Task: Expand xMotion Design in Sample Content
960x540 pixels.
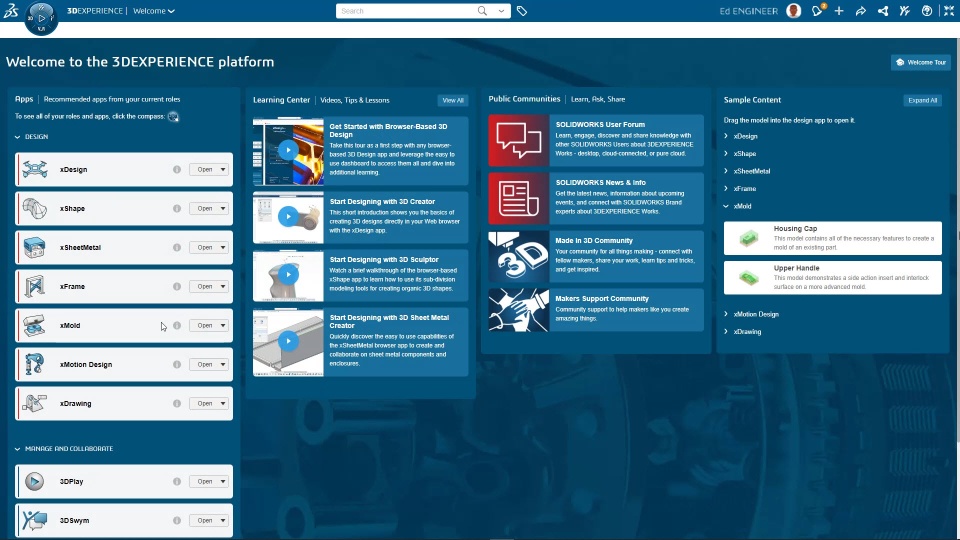Action: (726, 314)
